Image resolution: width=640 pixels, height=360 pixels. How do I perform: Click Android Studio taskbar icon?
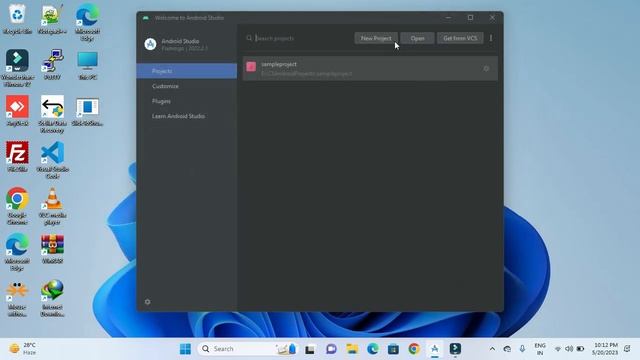click(435, 349)
